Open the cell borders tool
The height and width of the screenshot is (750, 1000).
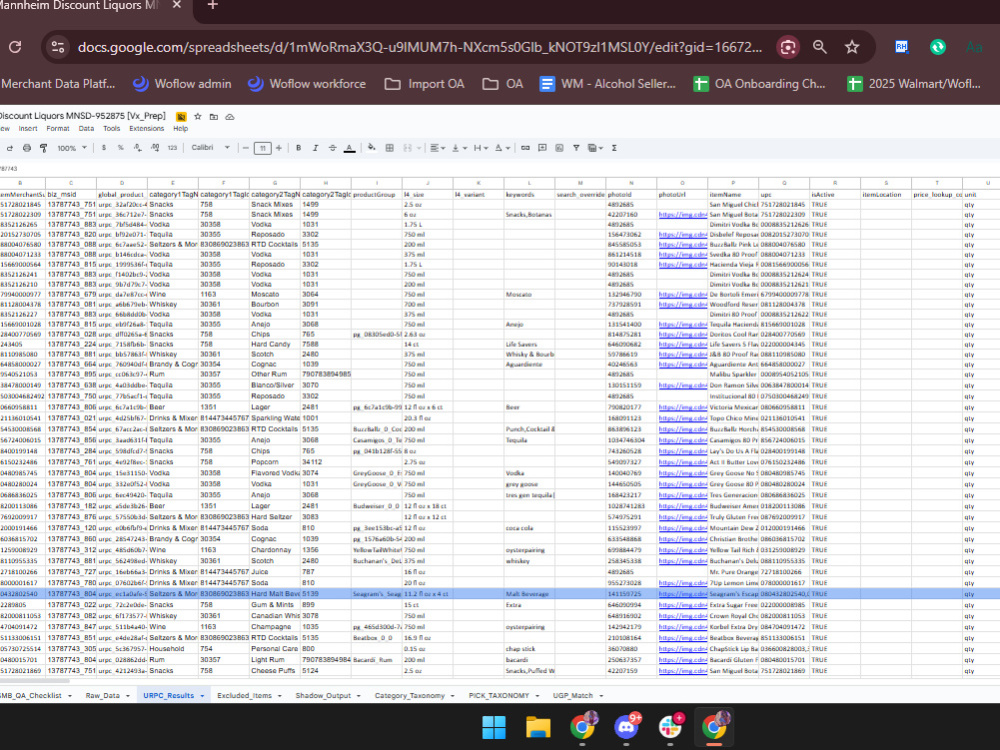pyautogui.click(x=390, y=148)
